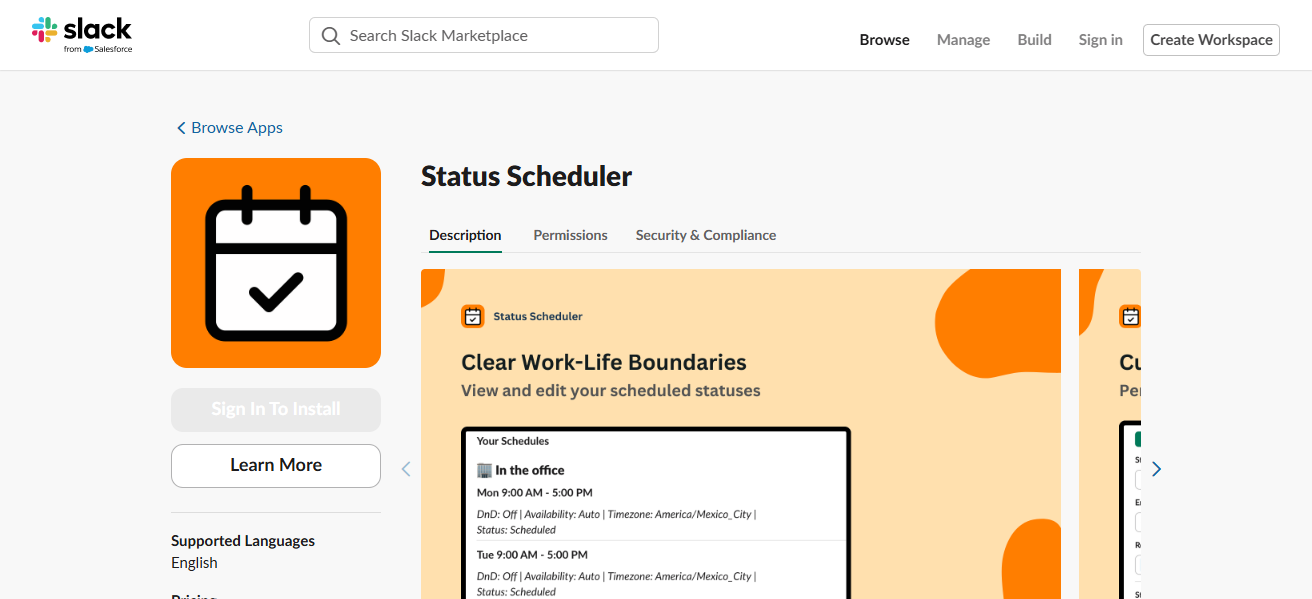Click the Status Scheduler page title
This screenshot has width=1312, height=599.
click(x=527, y=176)
